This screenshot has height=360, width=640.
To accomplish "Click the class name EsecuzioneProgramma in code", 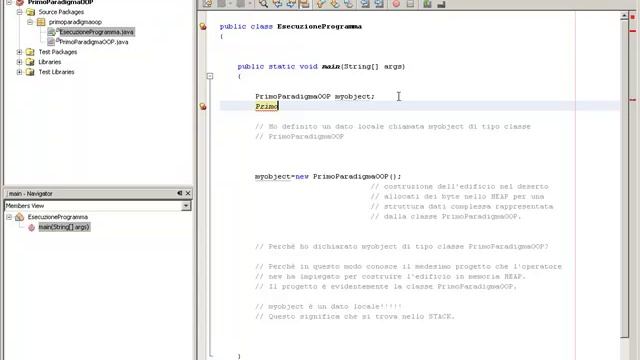I will (319, 27).
